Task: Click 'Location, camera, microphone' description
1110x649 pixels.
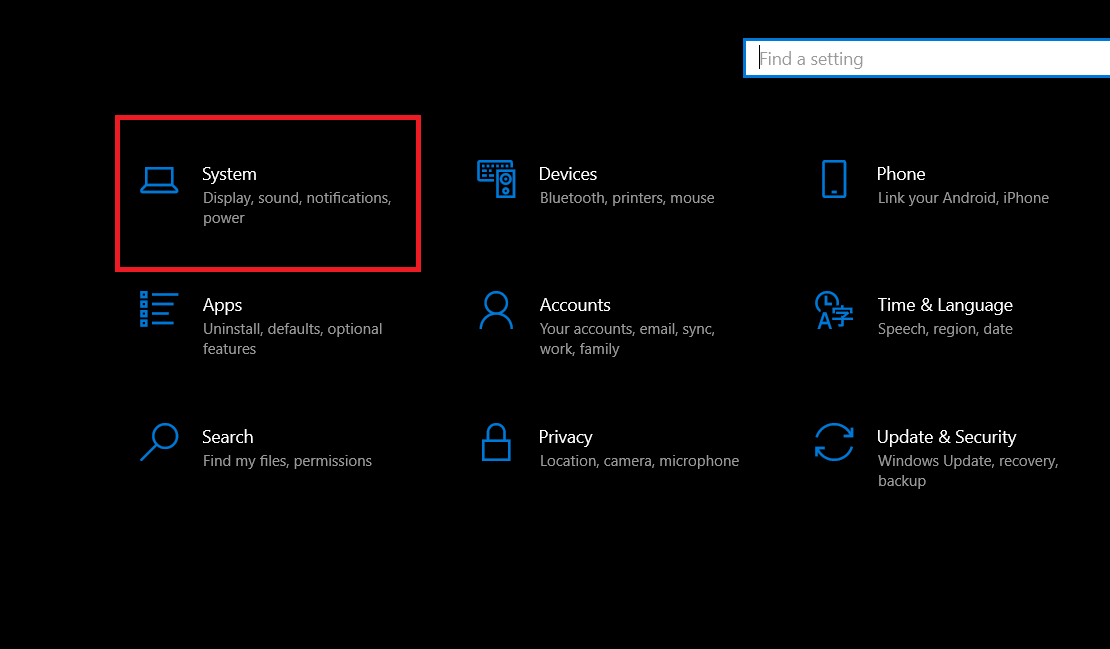Action: click(x=639, y=461)
